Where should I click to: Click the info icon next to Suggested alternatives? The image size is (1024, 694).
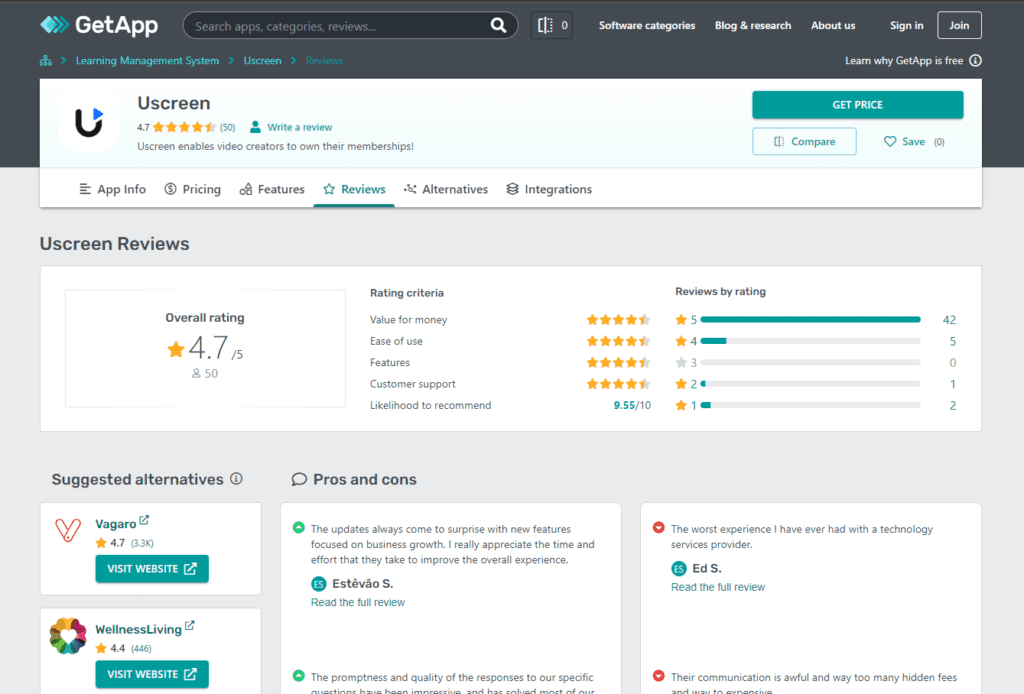click(x=235, y=479)
